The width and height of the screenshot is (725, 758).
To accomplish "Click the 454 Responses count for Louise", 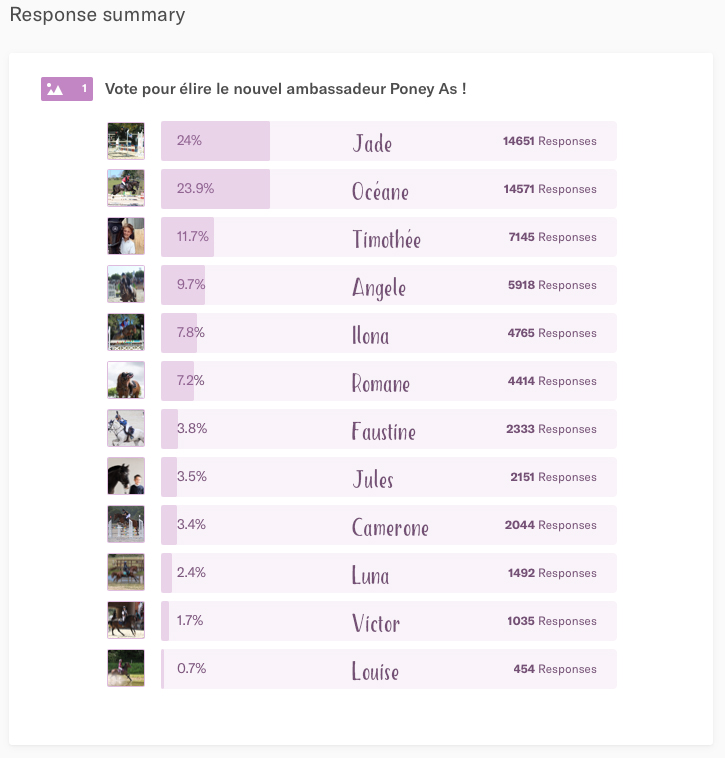I will [x=555, y=669].
